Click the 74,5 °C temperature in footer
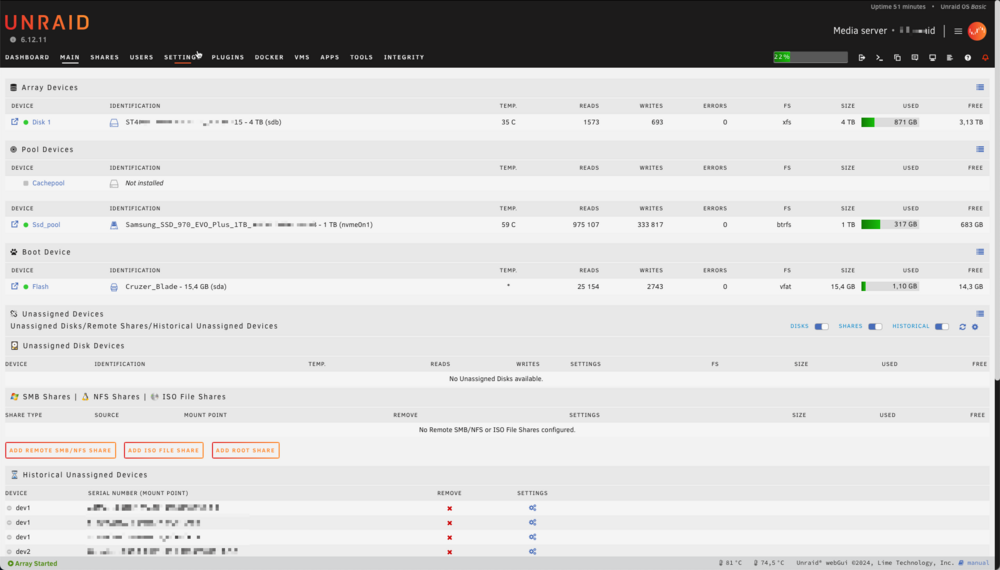Image resolution: width=1000 pixels, height=570 pixels. coord(769,563)
